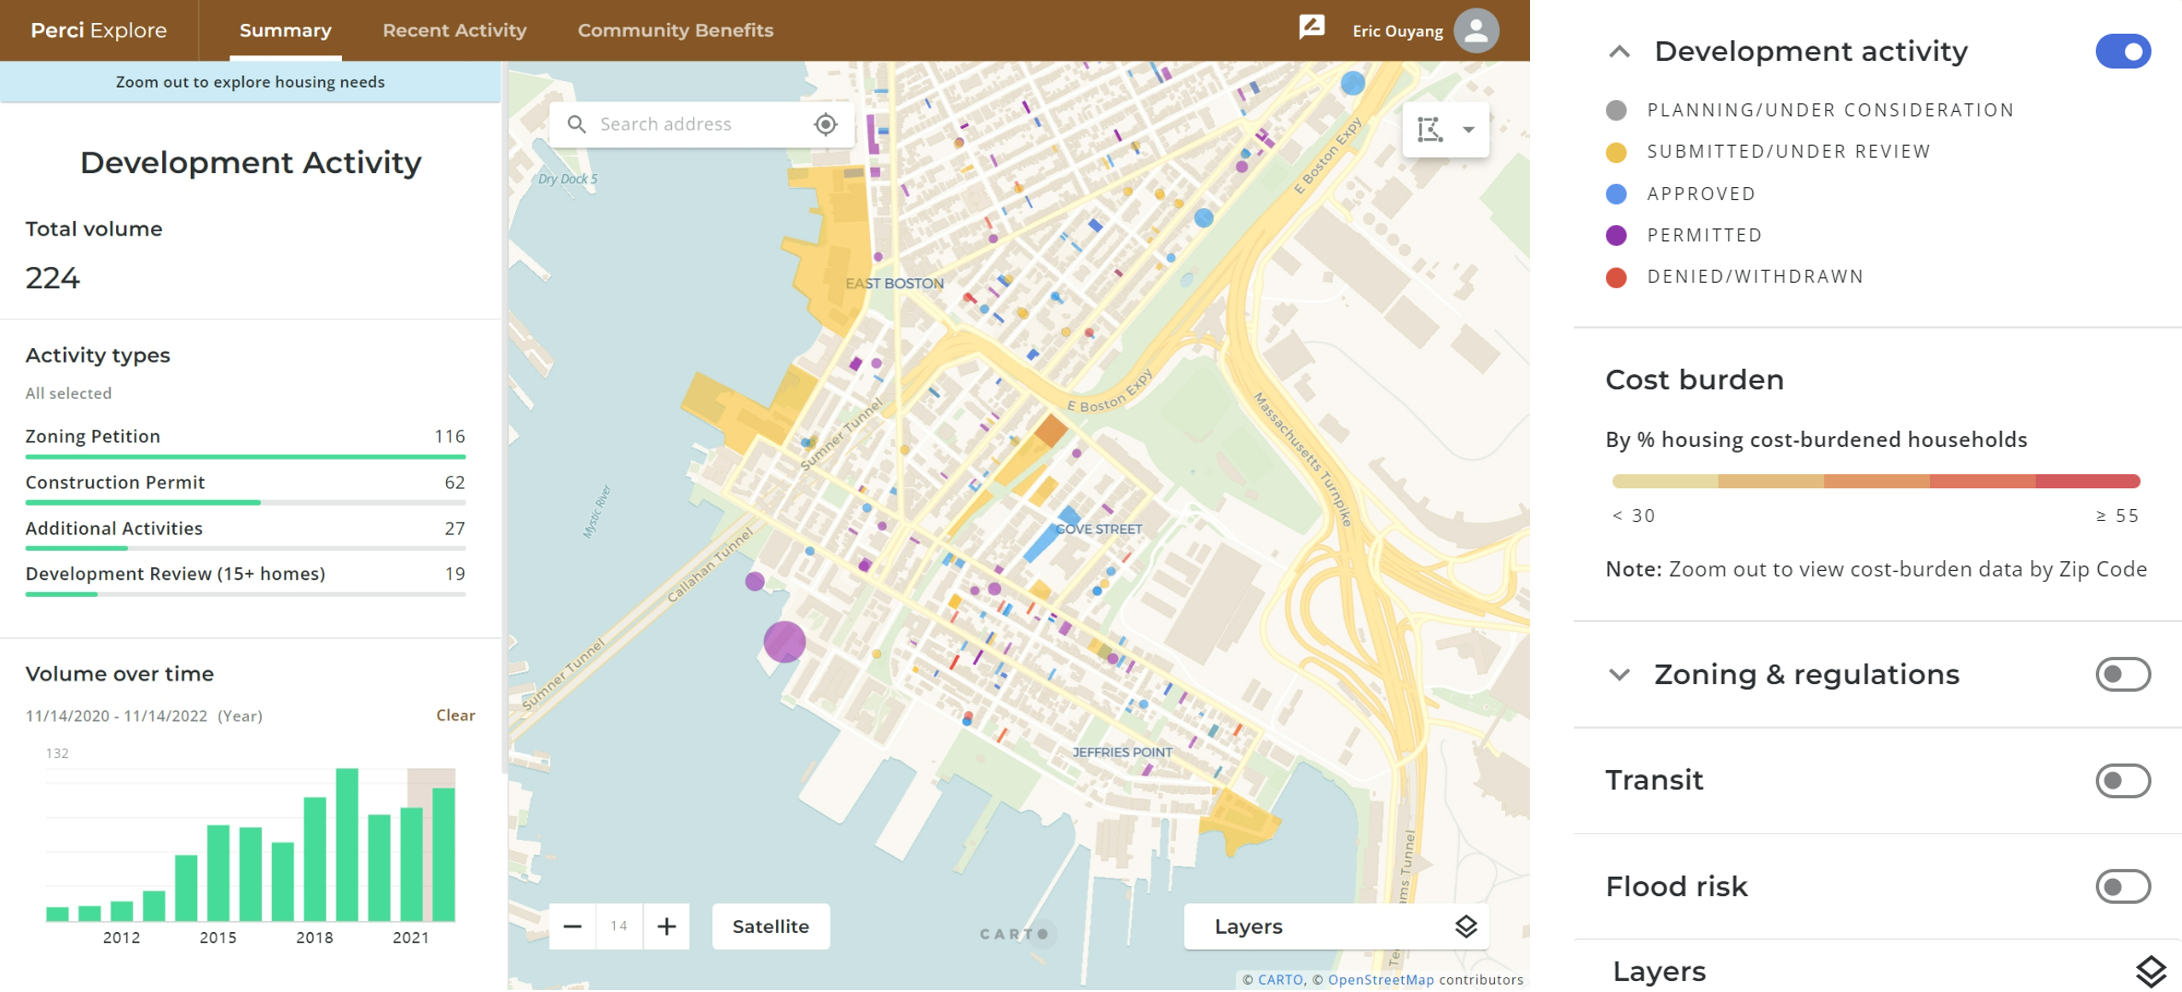
Task: Open Eric Ouyang's user avatar icon
Action: (x=1476, y=30)
